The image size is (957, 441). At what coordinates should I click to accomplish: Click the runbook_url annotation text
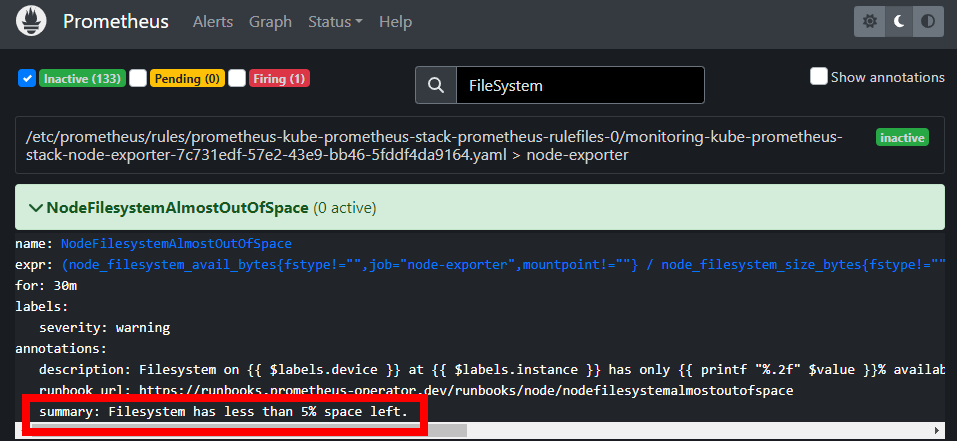point(416,390)
